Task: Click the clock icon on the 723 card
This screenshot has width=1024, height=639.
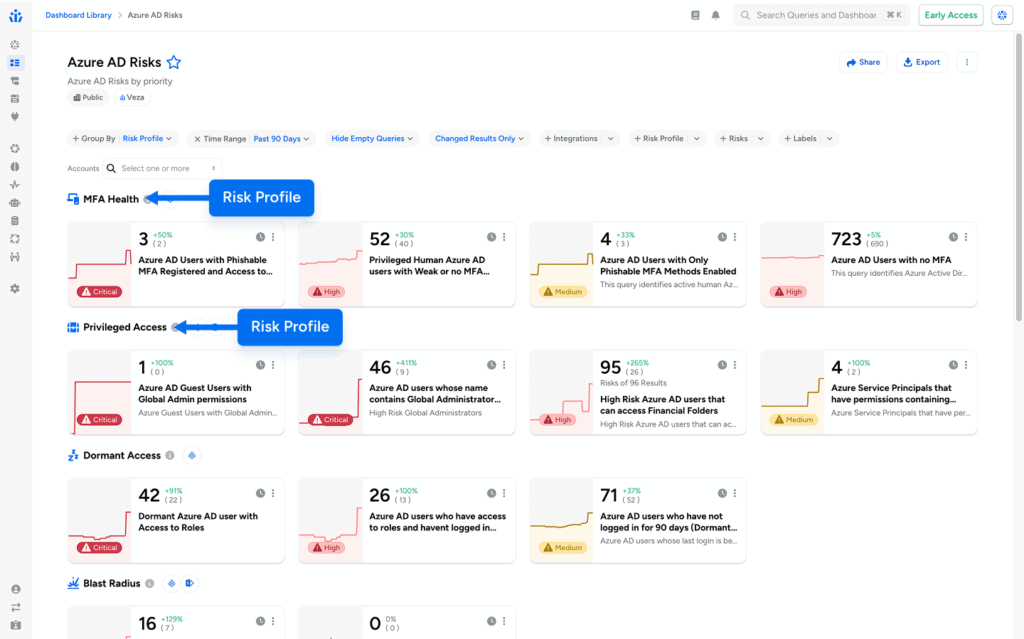Action: point(952,237)
